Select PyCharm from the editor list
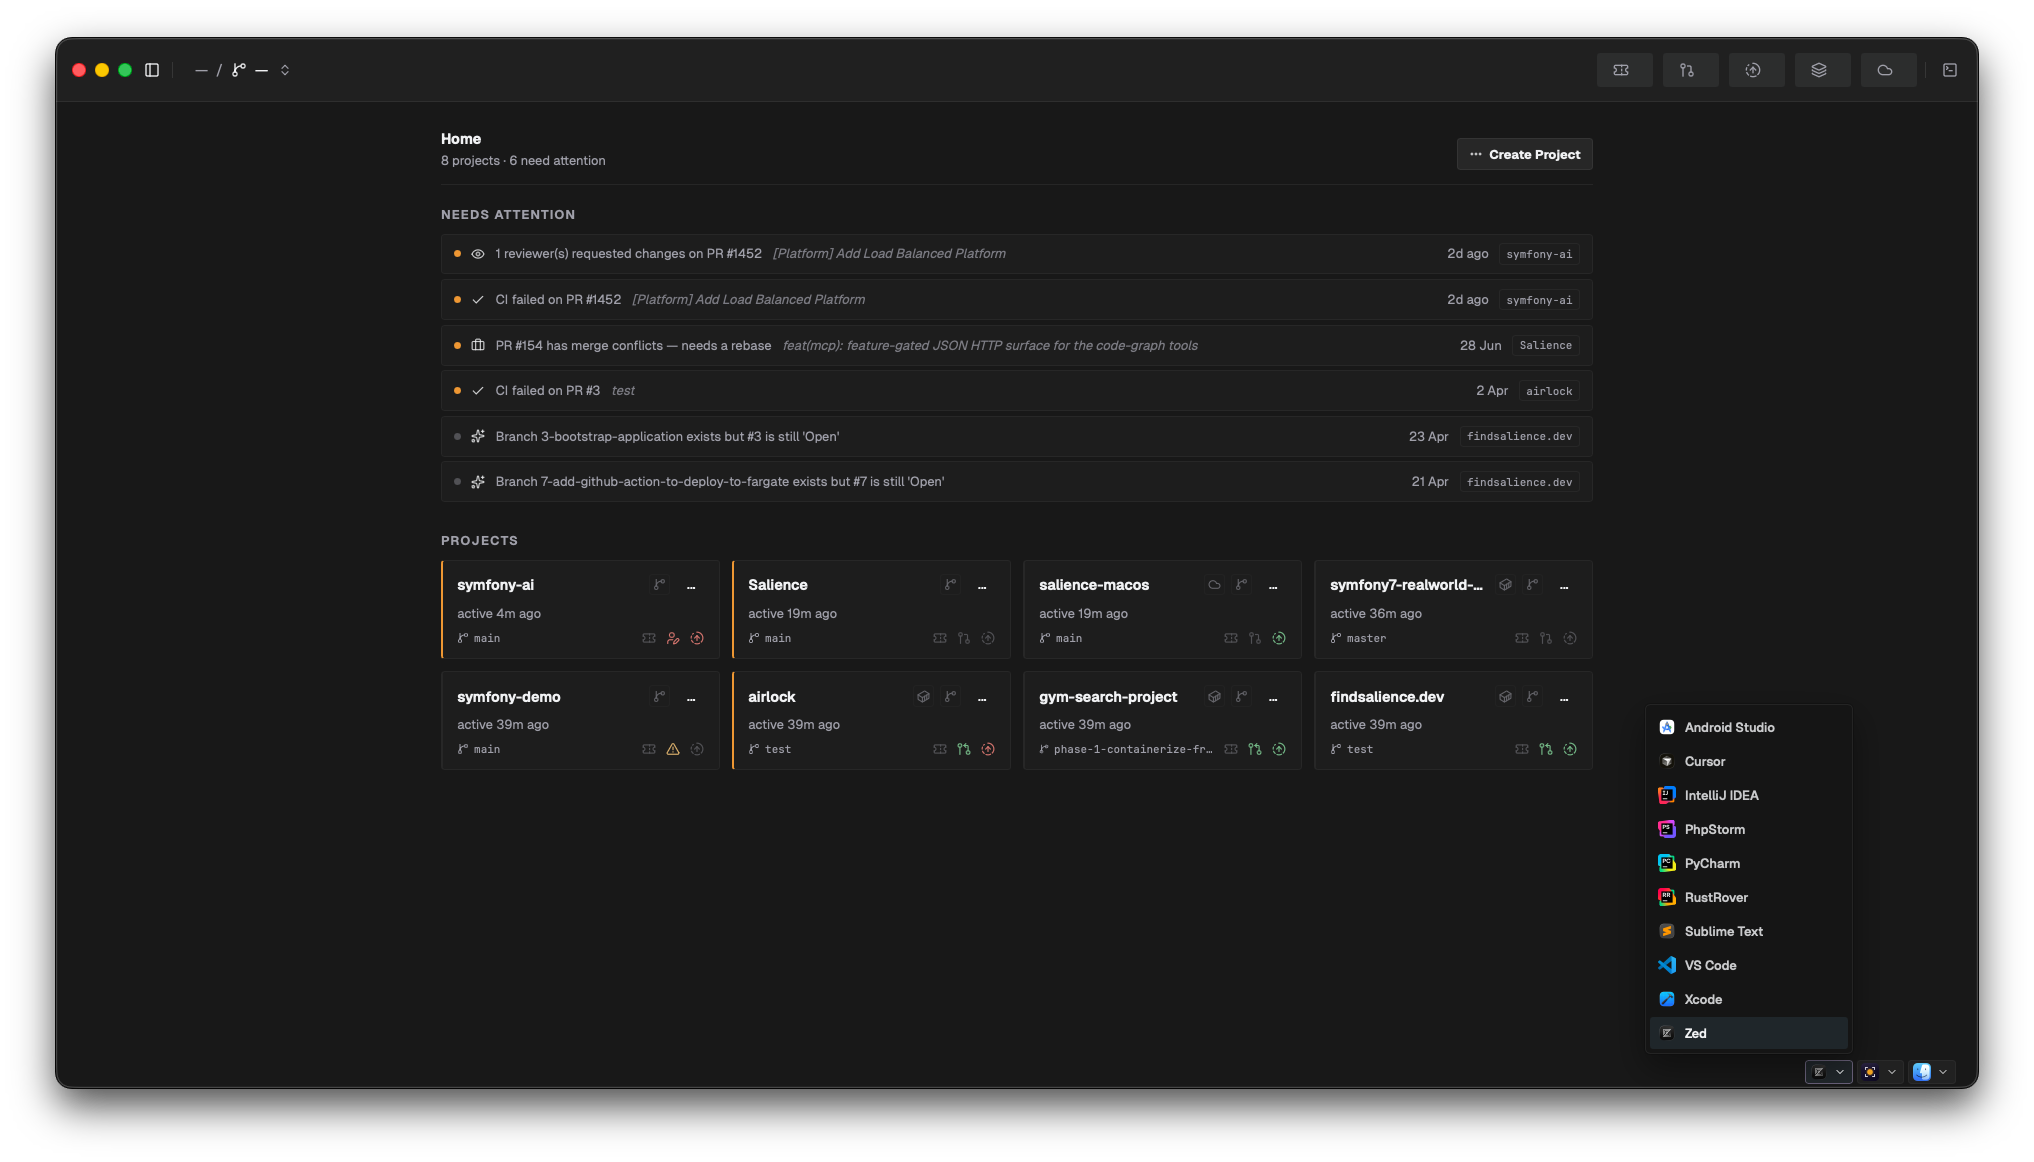 click(1748, 863)
